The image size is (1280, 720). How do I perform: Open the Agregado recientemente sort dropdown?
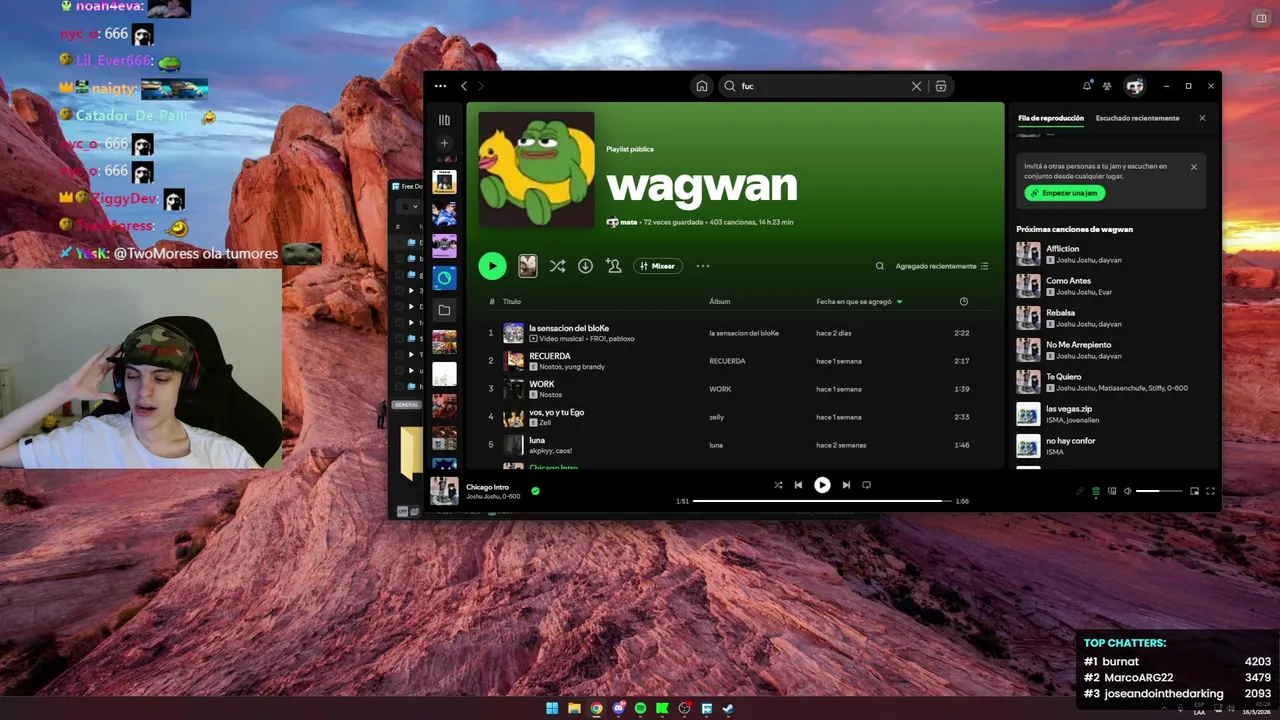tap(942, 266)
